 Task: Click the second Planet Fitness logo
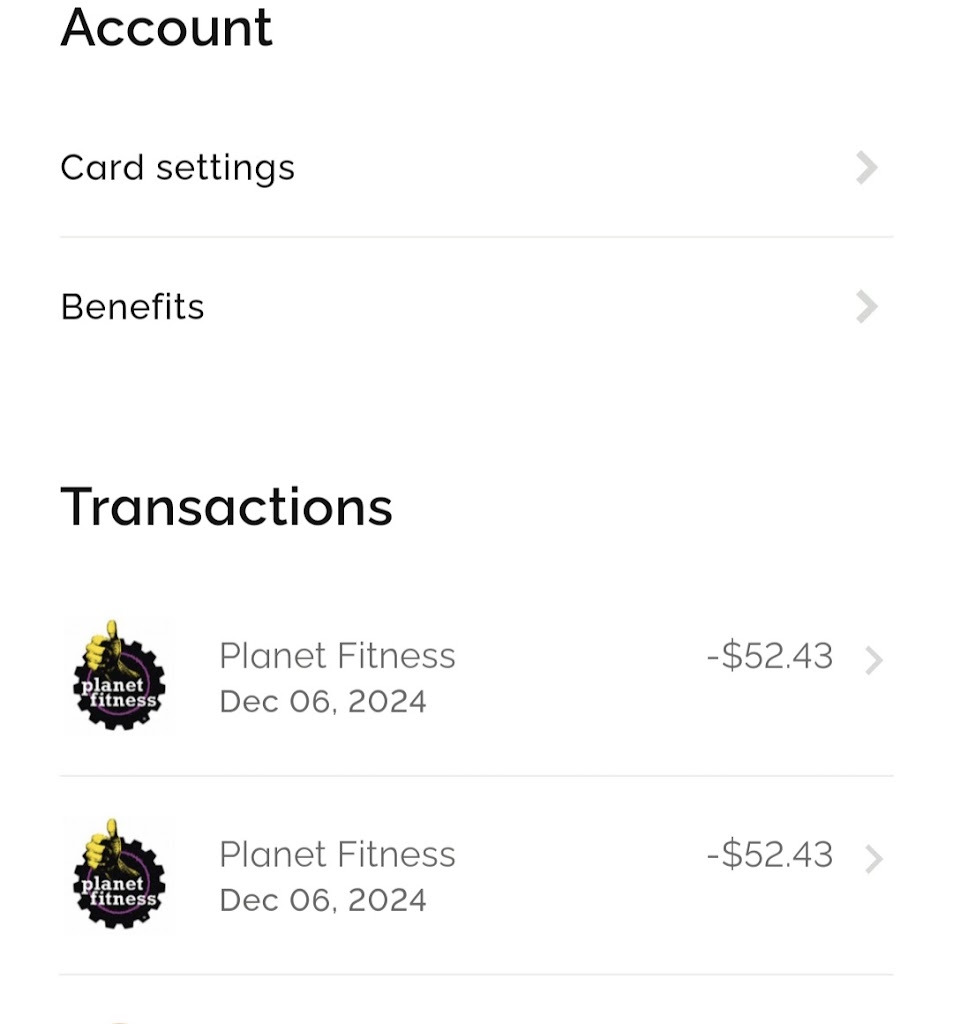point(119,877)
